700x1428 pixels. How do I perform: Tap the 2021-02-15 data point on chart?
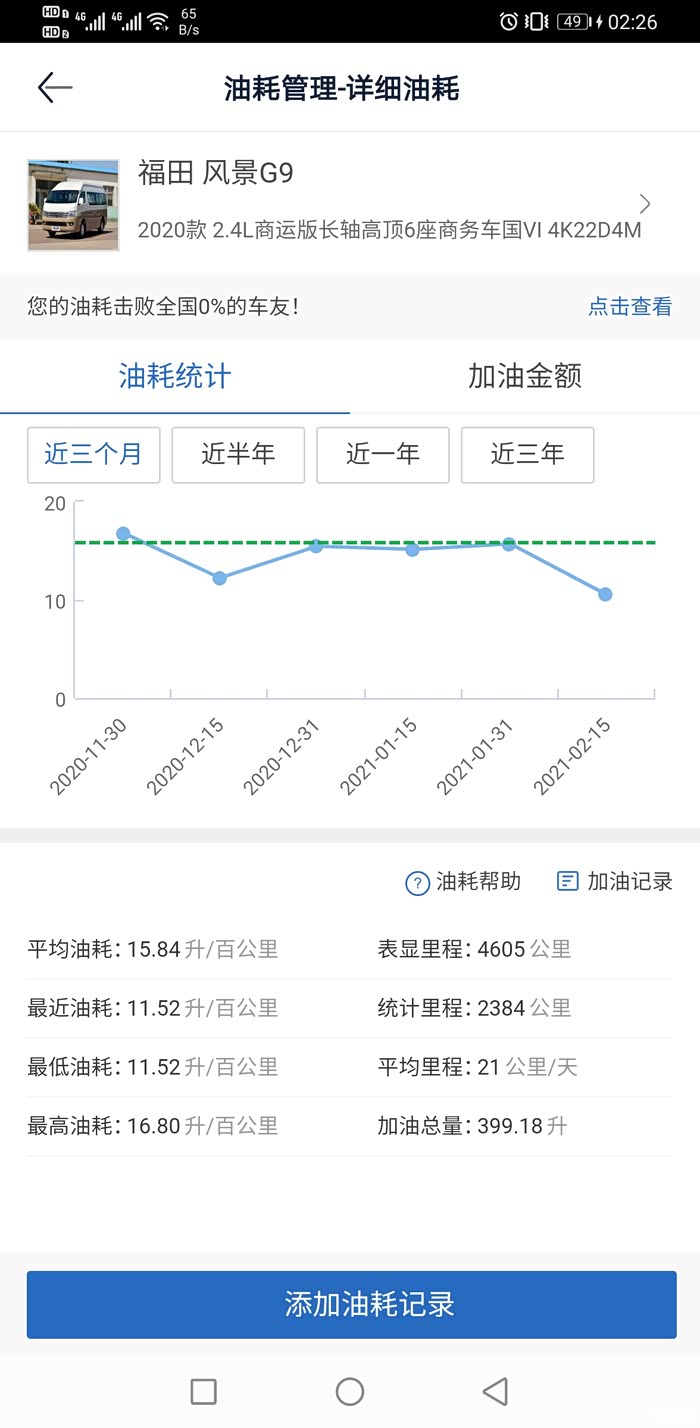click(605, 594)
